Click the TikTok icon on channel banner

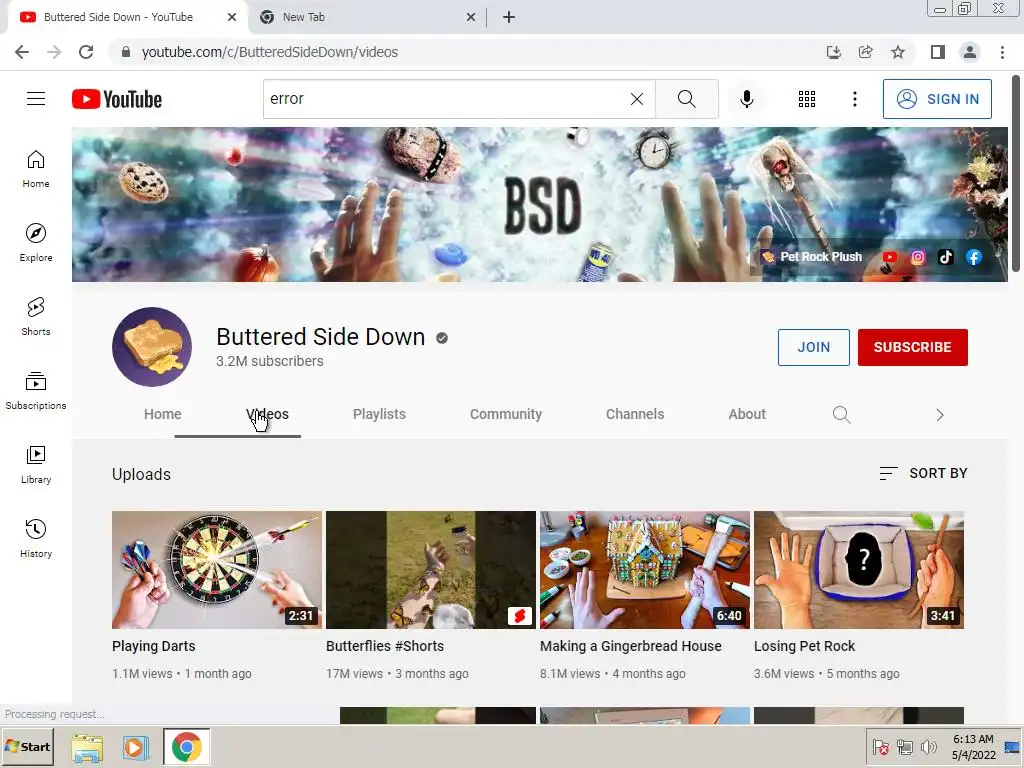pyautogui.click(x=946, y=257)
